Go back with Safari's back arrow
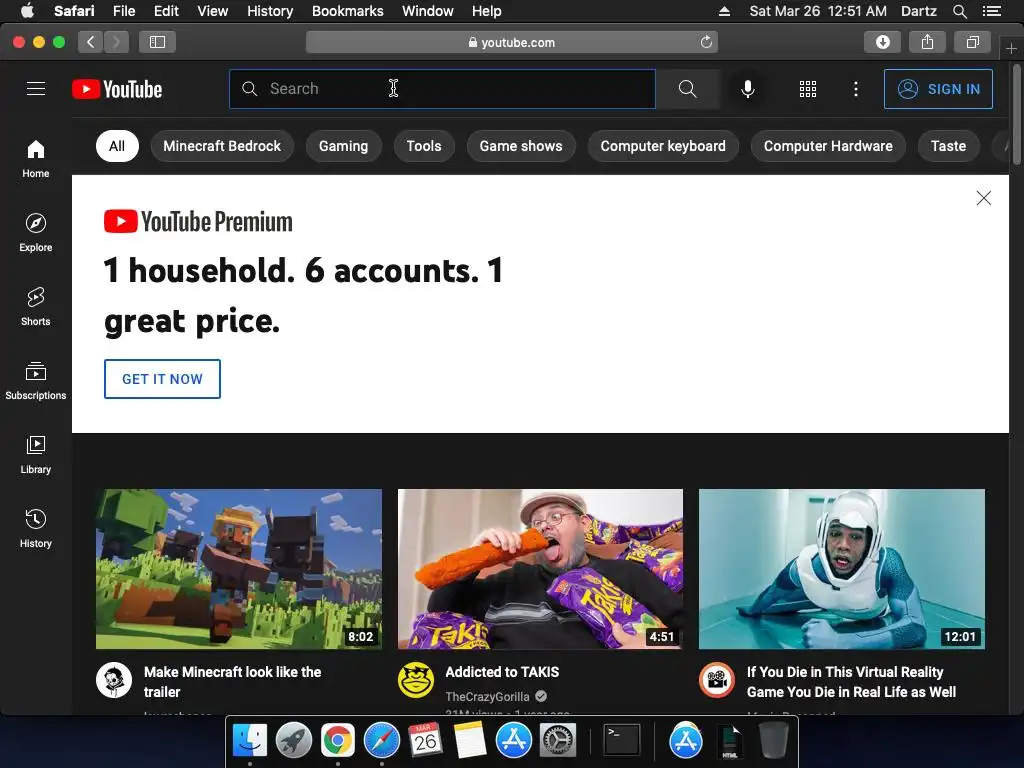1024x768 pixels. pos(91,42)
